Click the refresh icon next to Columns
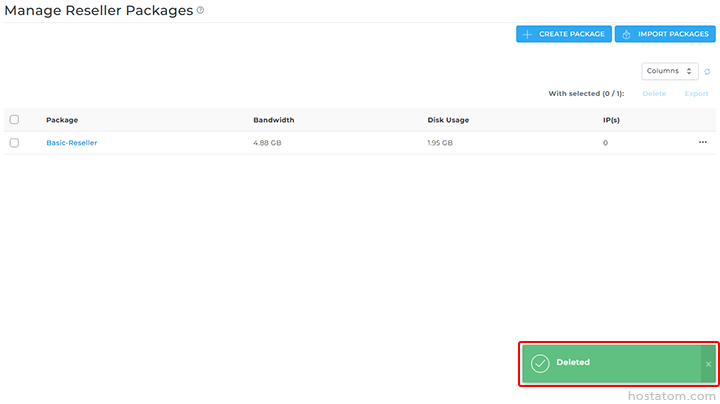 [x=707, y=72]
